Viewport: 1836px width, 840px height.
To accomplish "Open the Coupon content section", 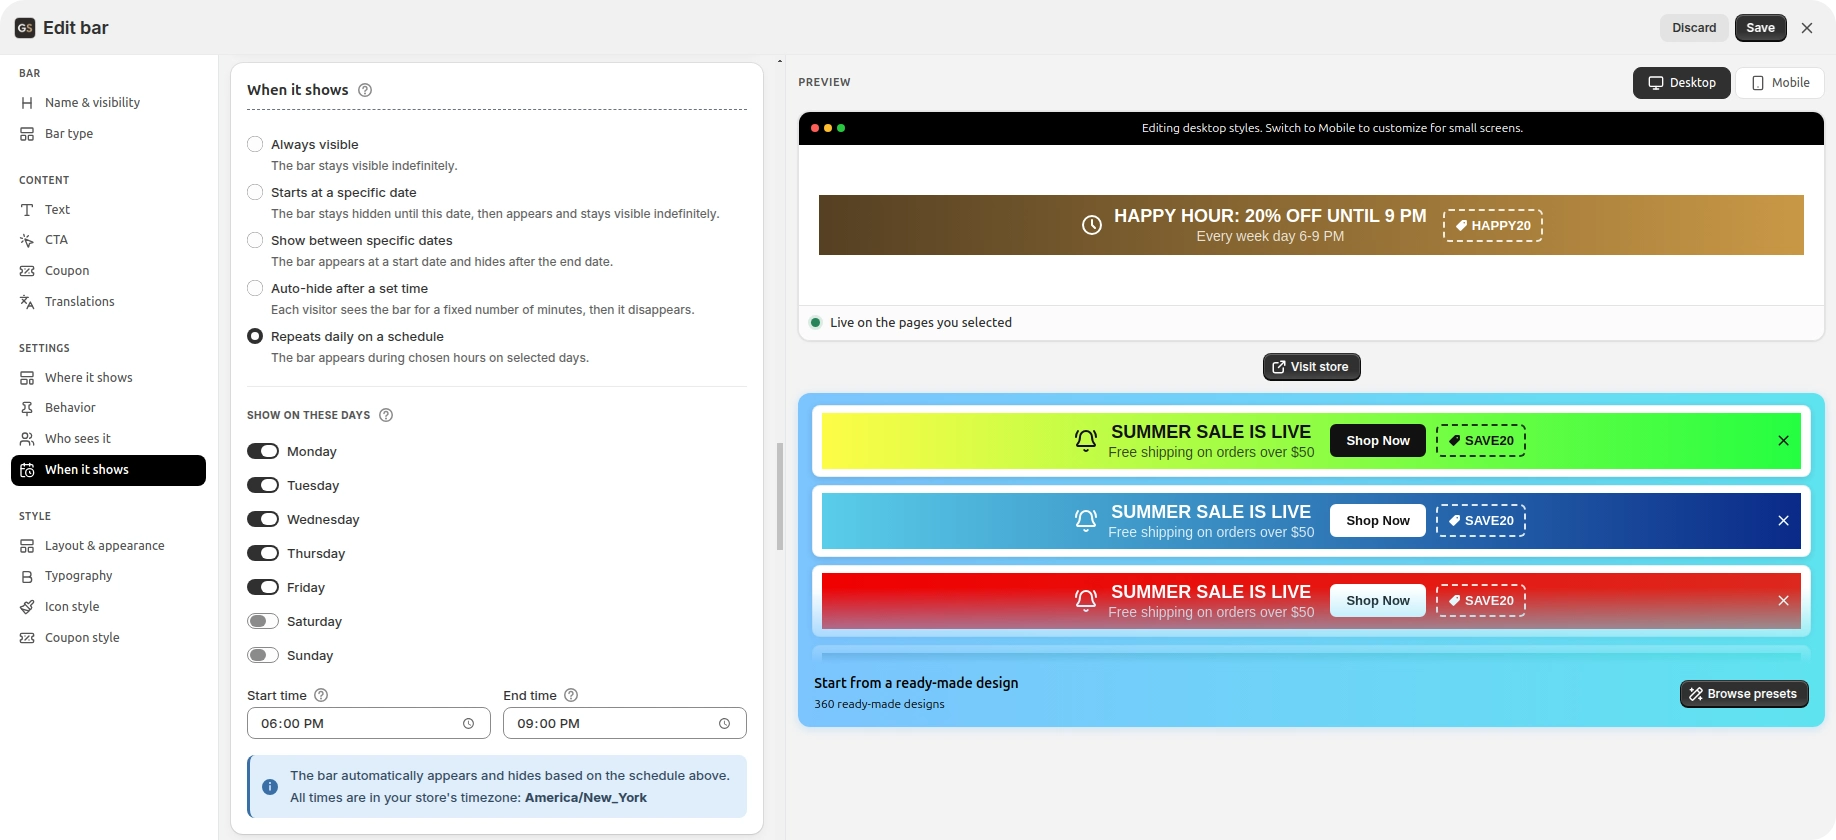I will pyautogui.click(x=108, y=270).
